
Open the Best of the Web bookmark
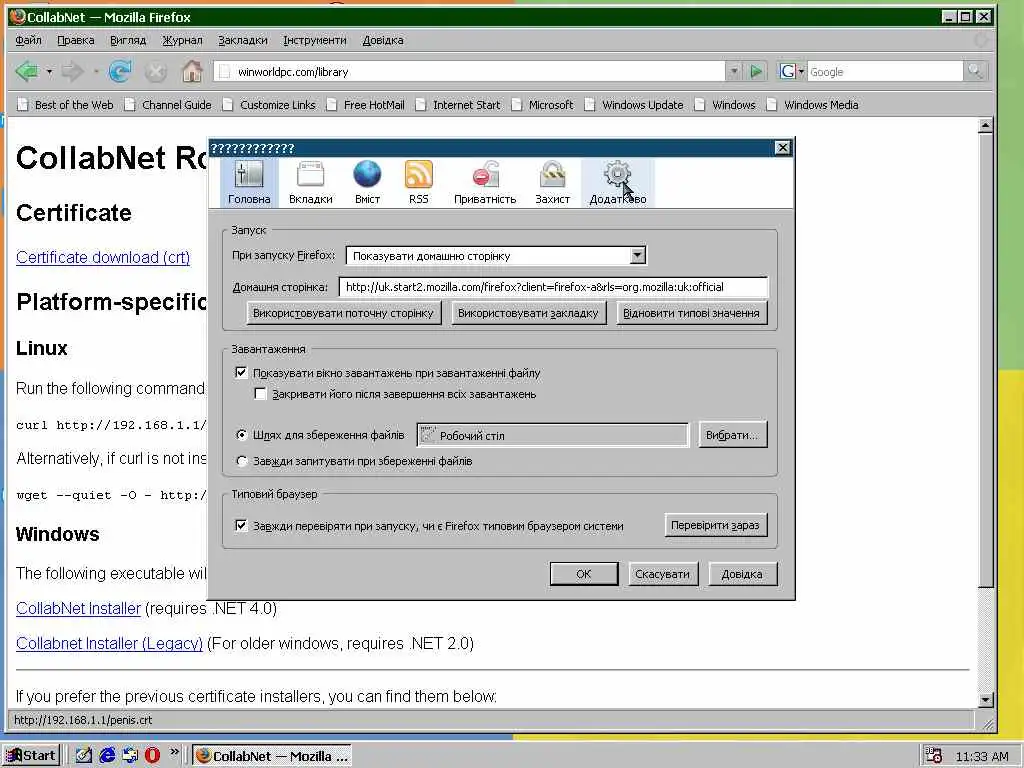pyautogui.click(x=65, y=104)
